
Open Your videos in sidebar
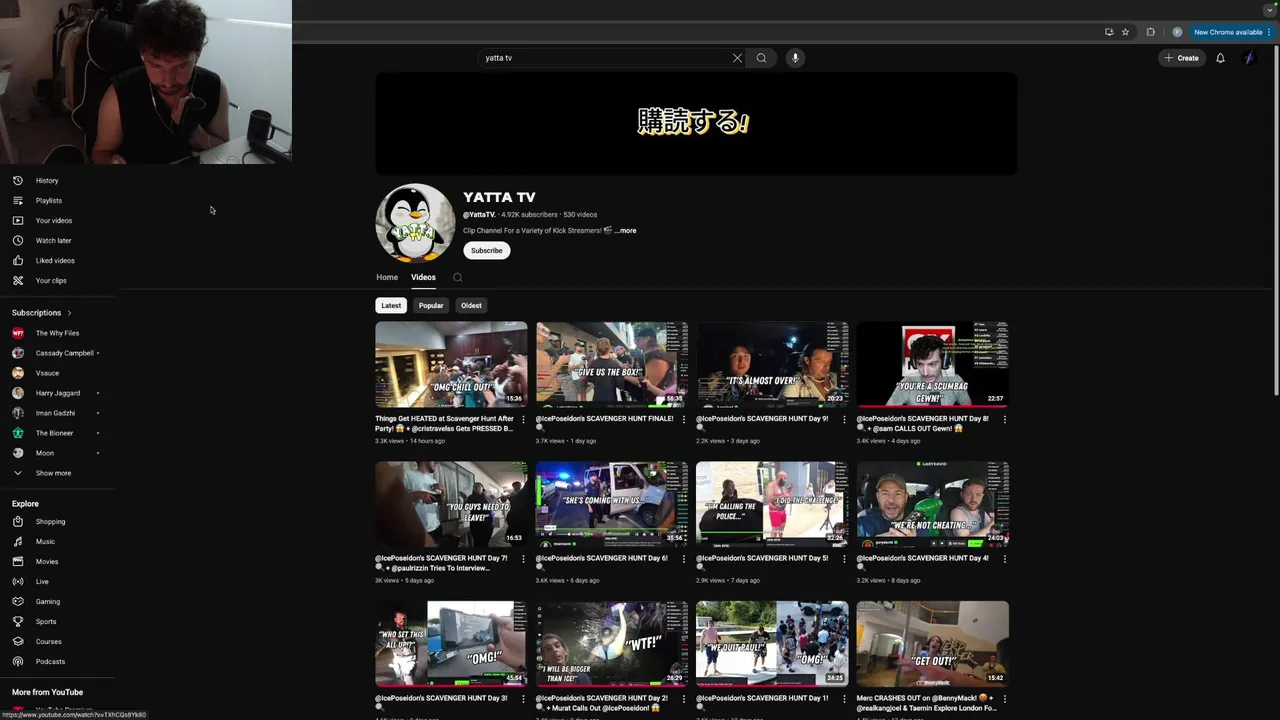(53, 221)
